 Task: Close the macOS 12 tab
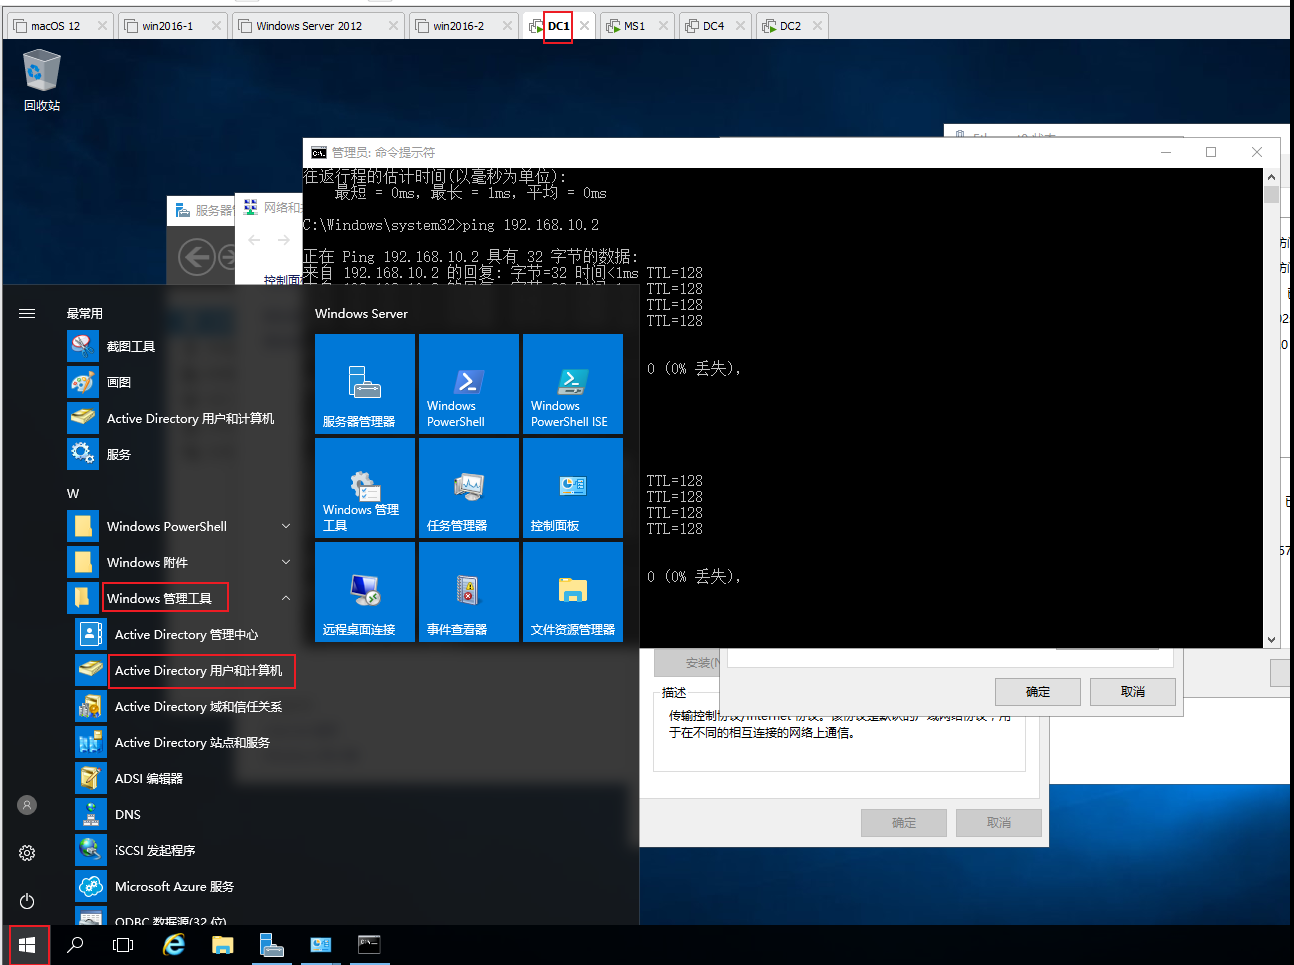tap(102, 26)
